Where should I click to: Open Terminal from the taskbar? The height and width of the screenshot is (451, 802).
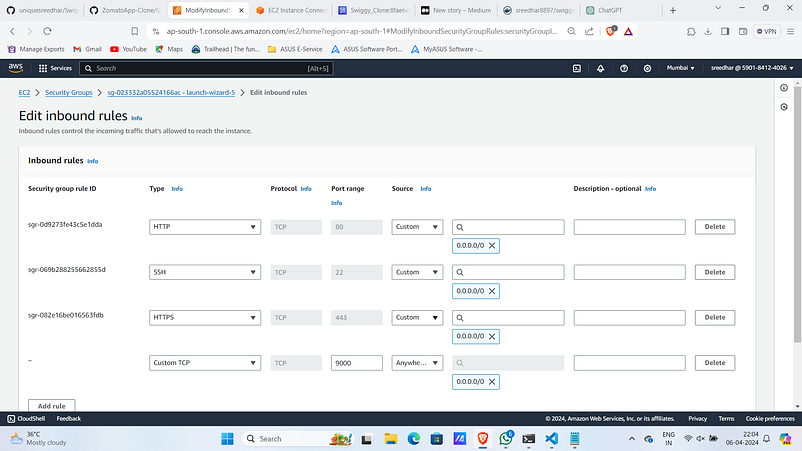528,439
